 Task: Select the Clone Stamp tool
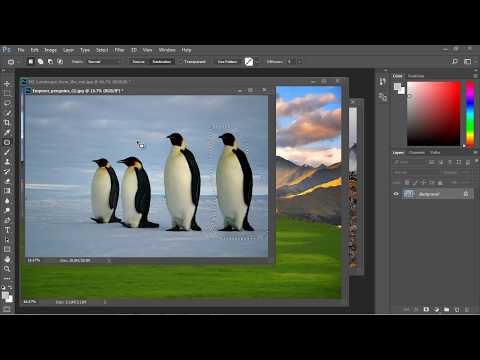(x=7, y=162)
